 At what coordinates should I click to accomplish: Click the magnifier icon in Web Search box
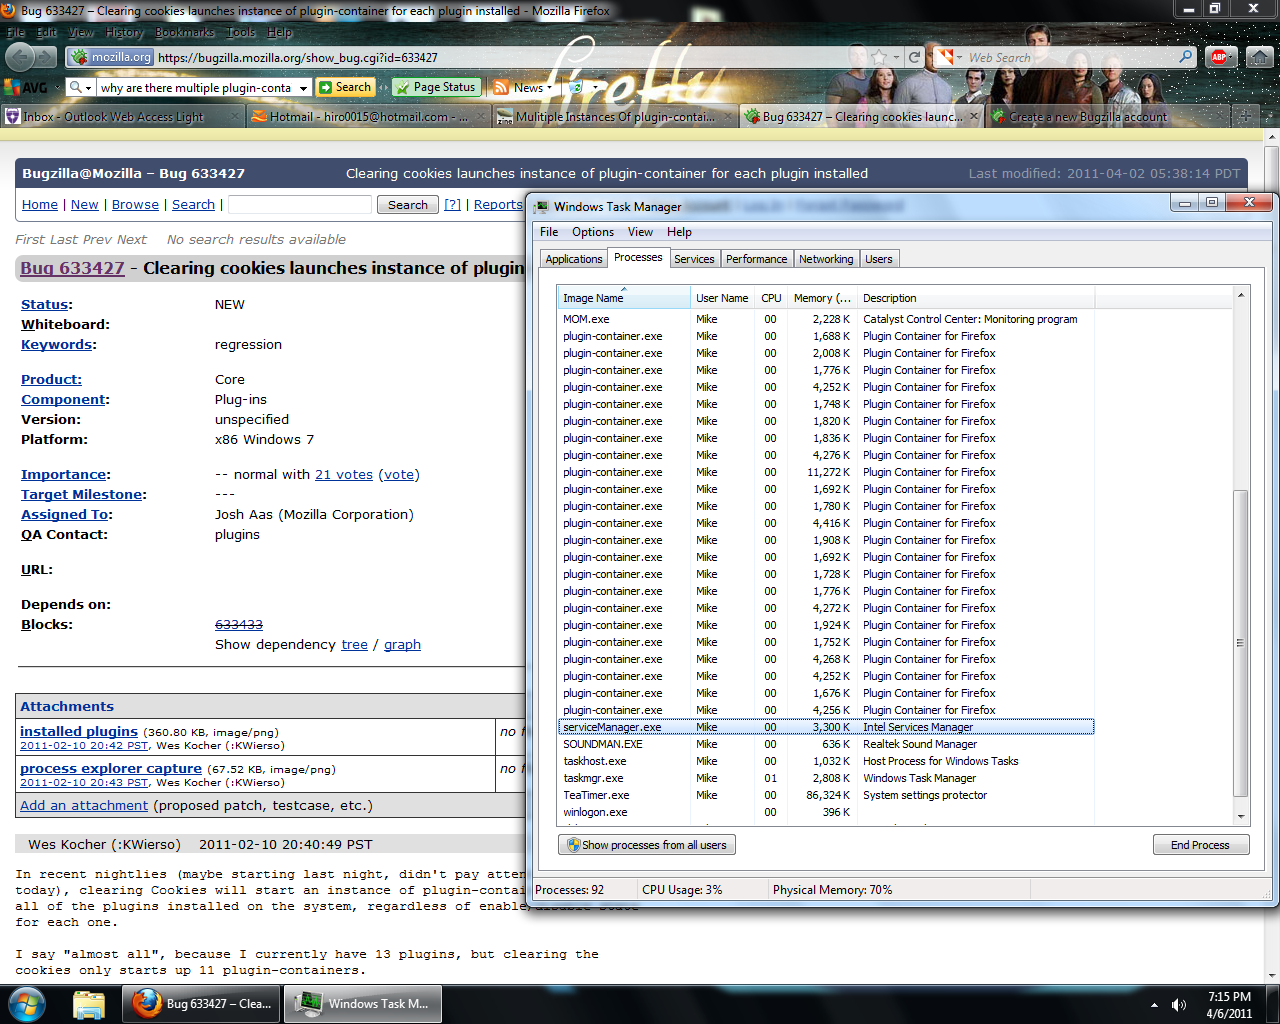coord(1186,57)
